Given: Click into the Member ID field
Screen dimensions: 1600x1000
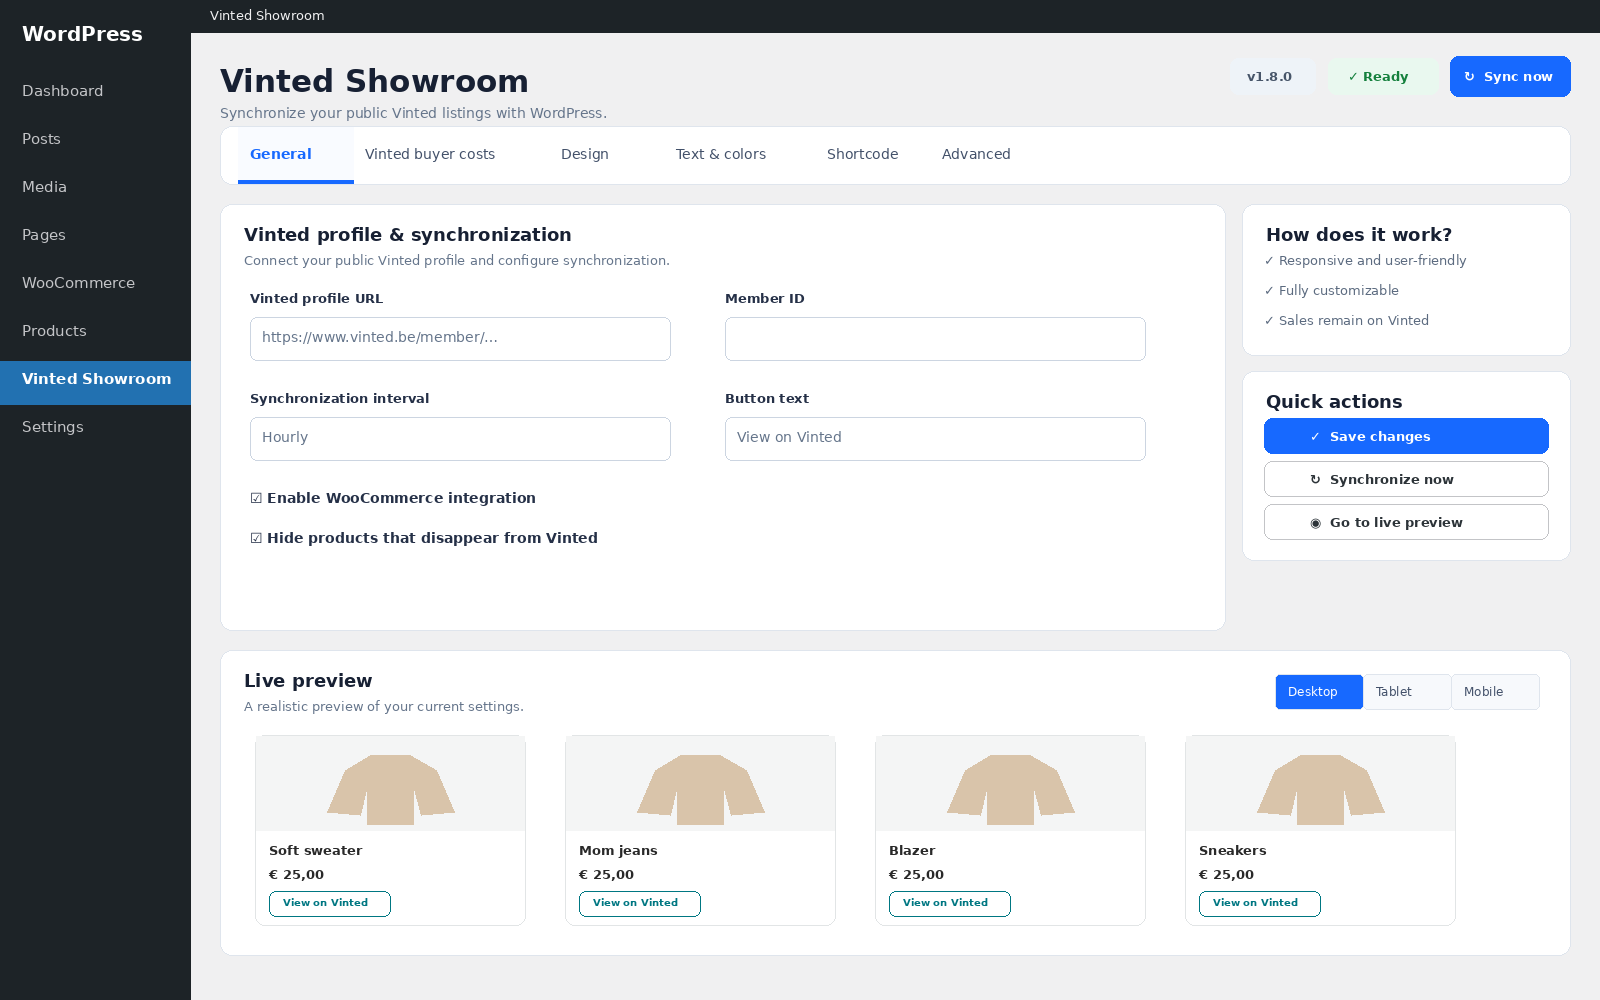Looking at the screenshot, I should click(935, 339).
